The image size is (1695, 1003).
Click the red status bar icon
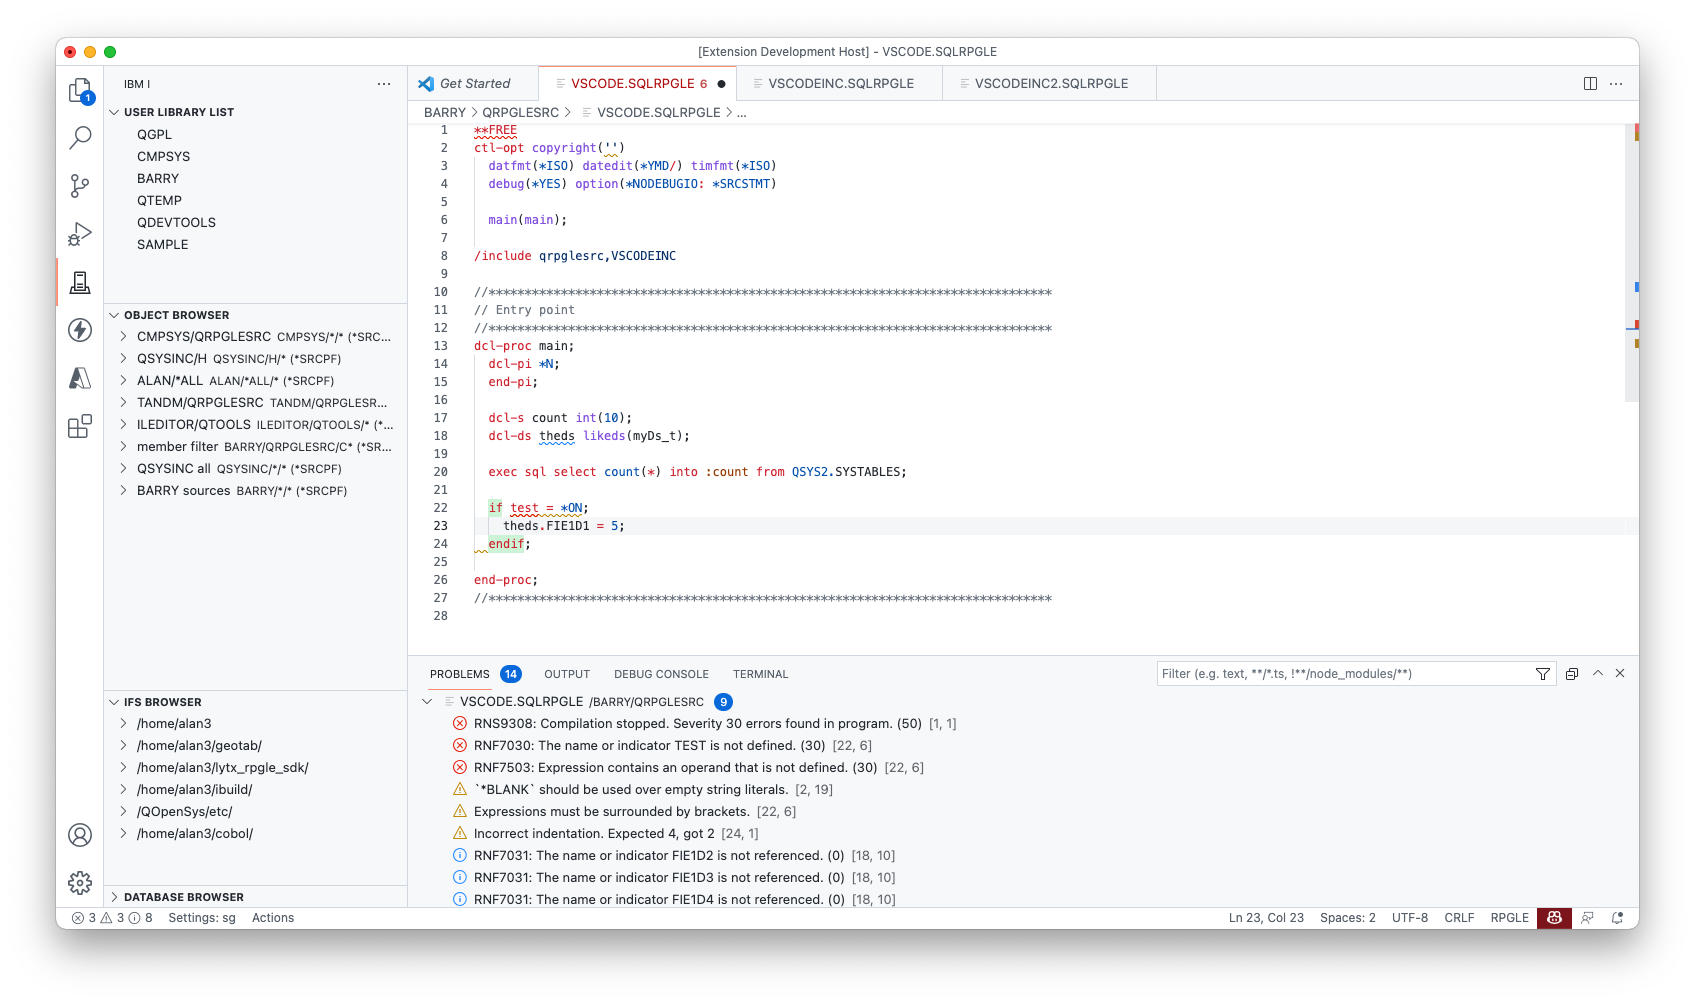point(1554,918)
